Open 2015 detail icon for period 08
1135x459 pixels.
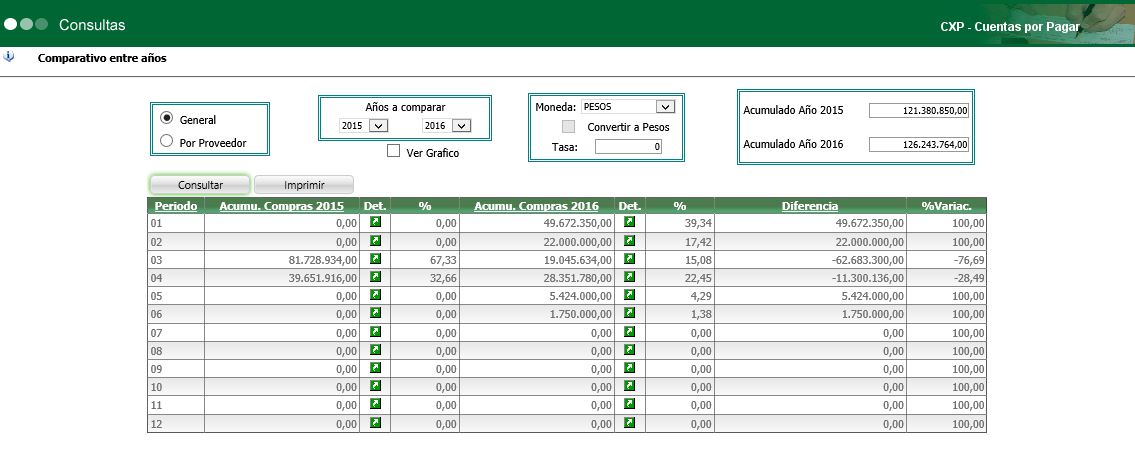click(x=375, y=349)
